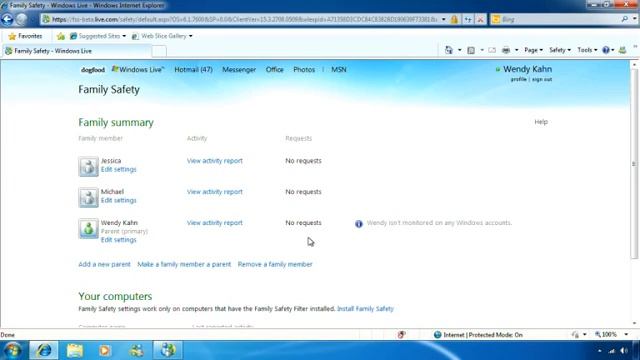Click the Messenger icon in the command bar
Viewport: 640px width, 360px height.
(622, 50)
